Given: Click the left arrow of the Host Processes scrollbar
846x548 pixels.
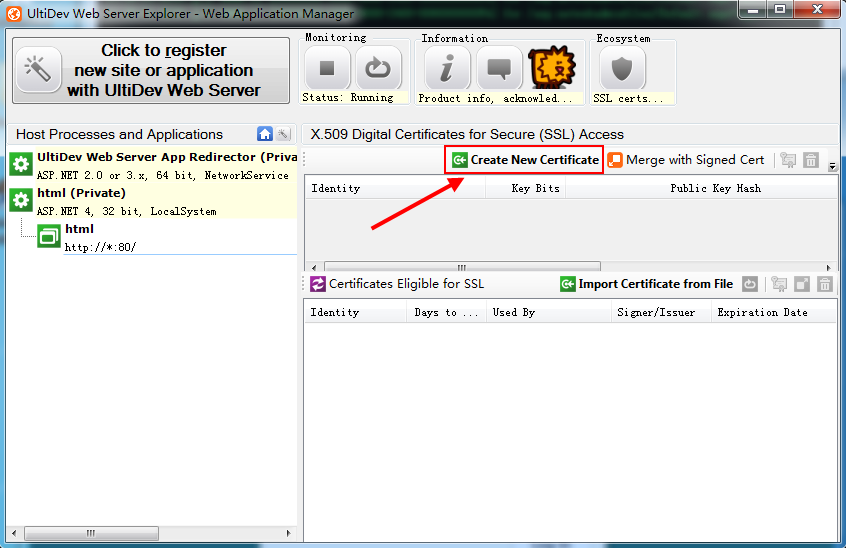Looking at the screenshot, I should (x=14, y=533).
